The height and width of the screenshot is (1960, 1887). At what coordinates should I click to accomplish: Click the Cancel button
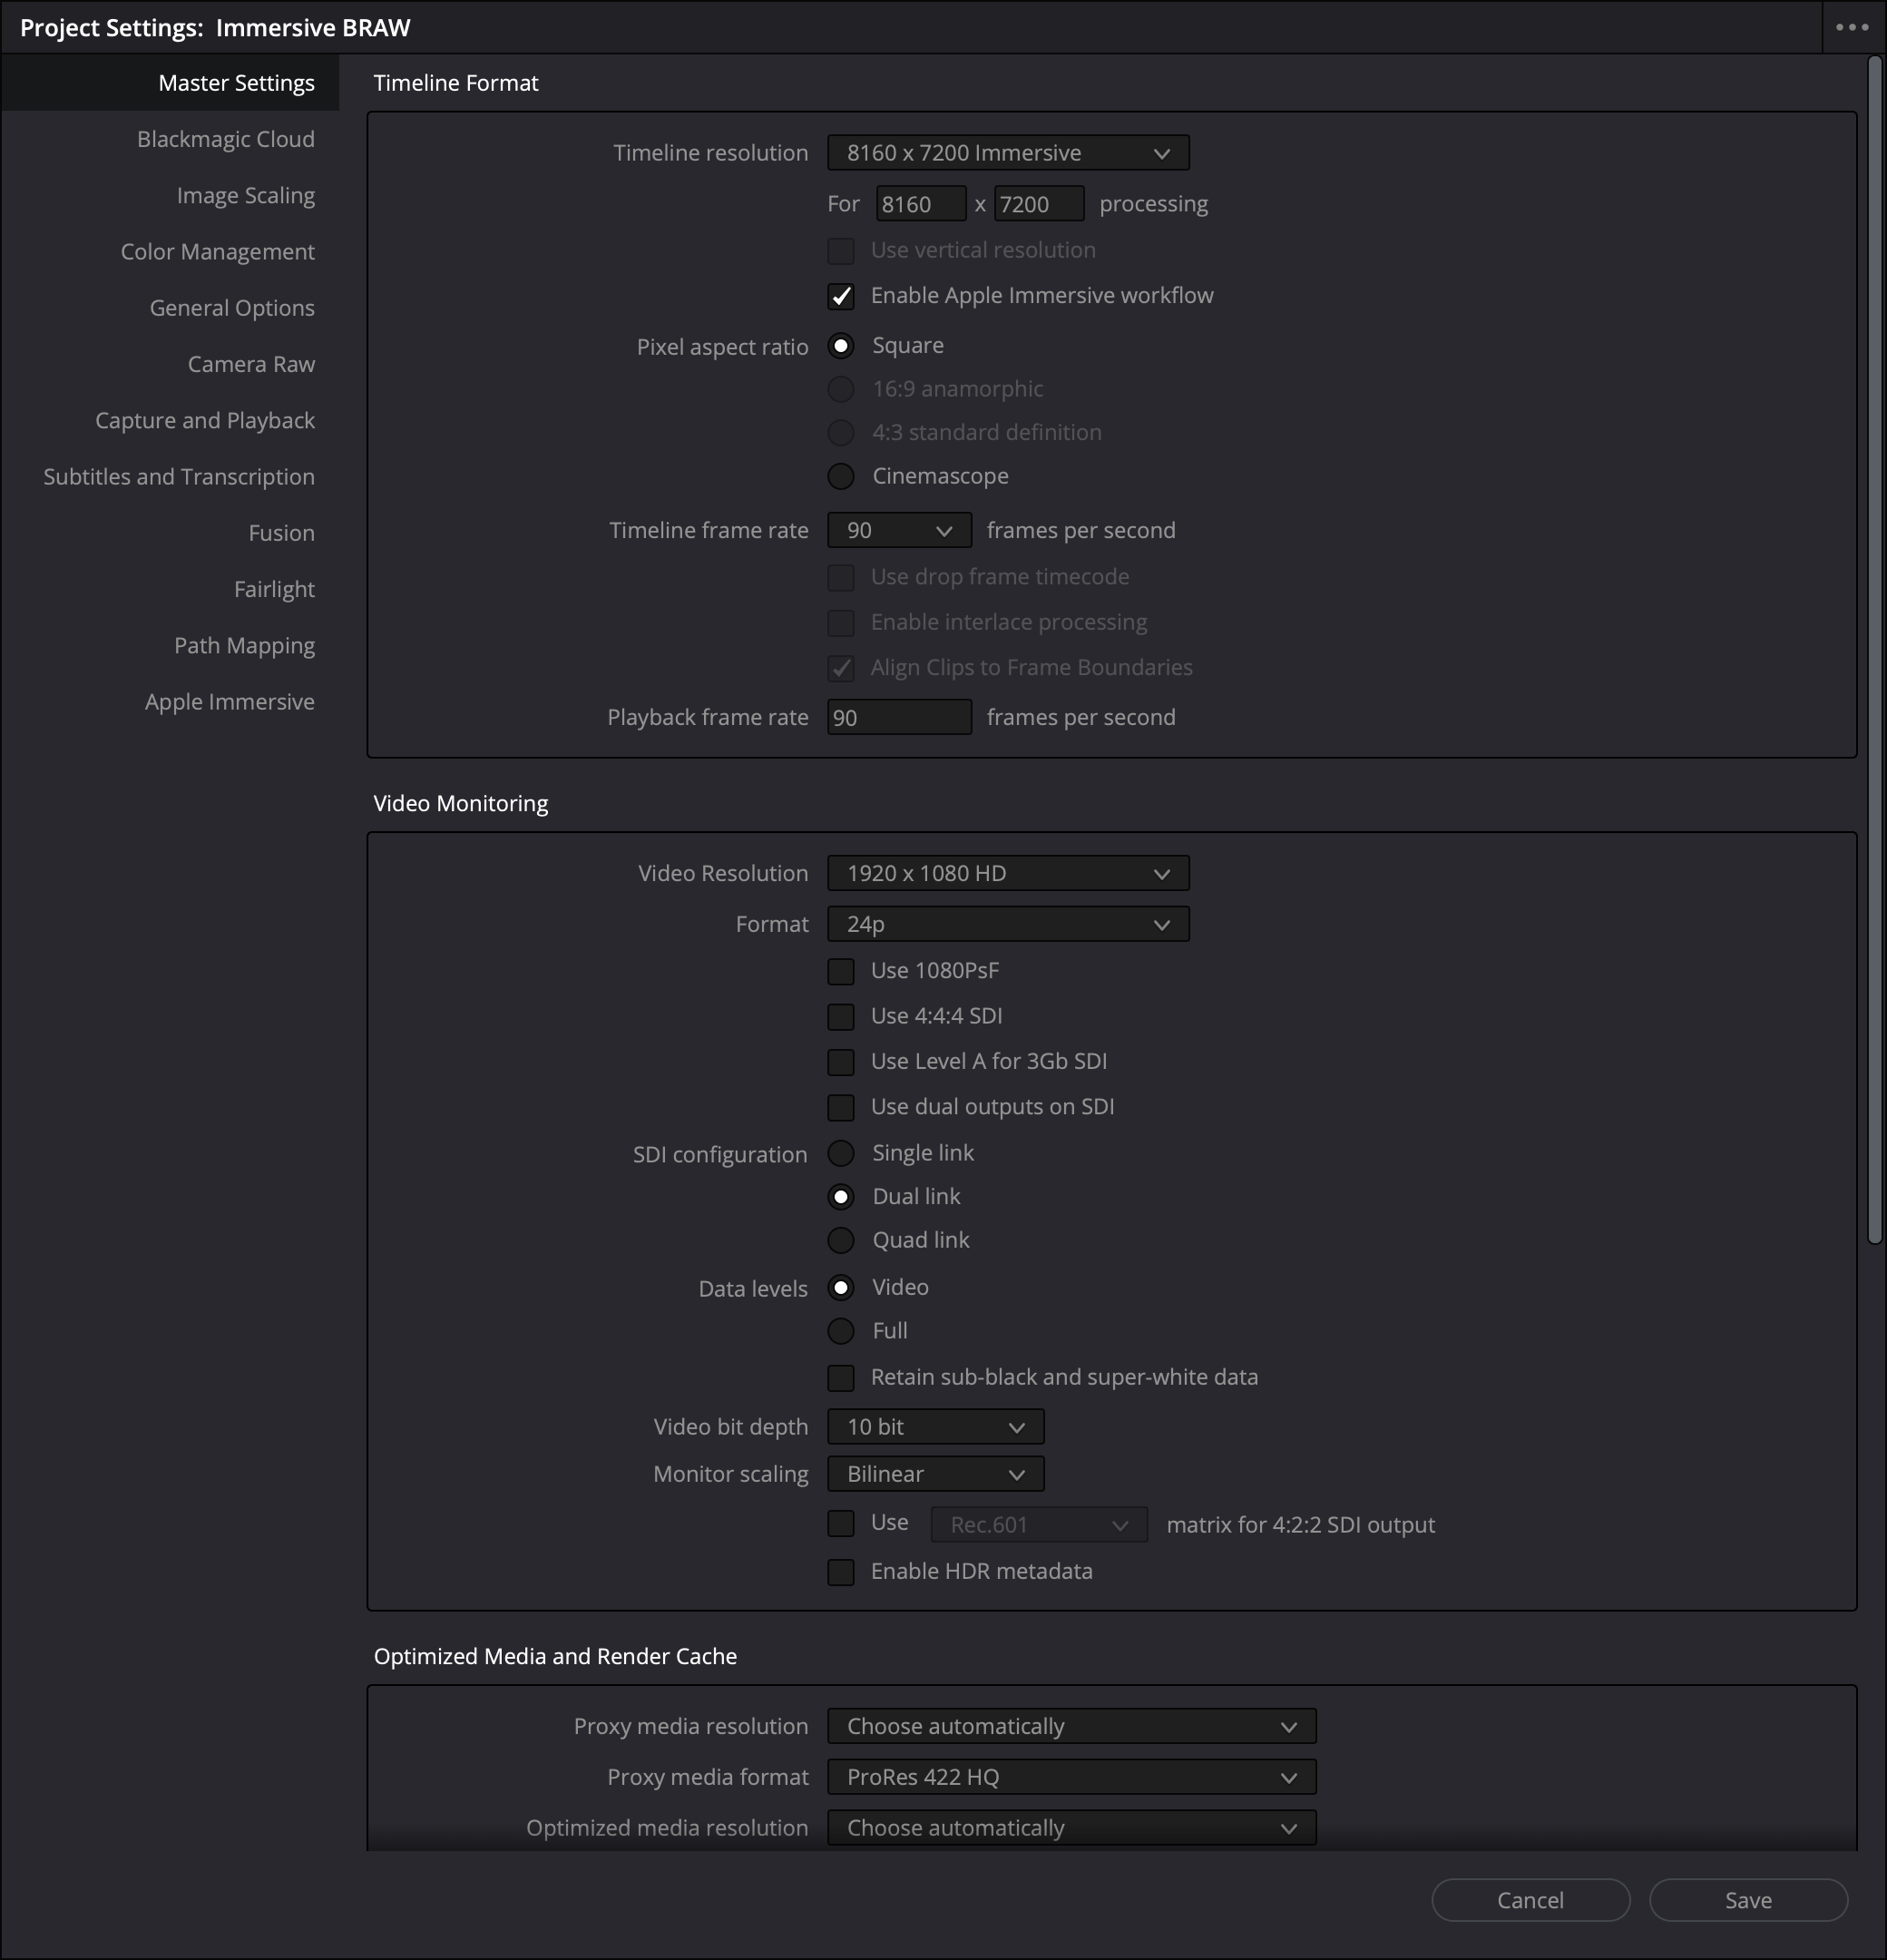click(1530, 1900)
